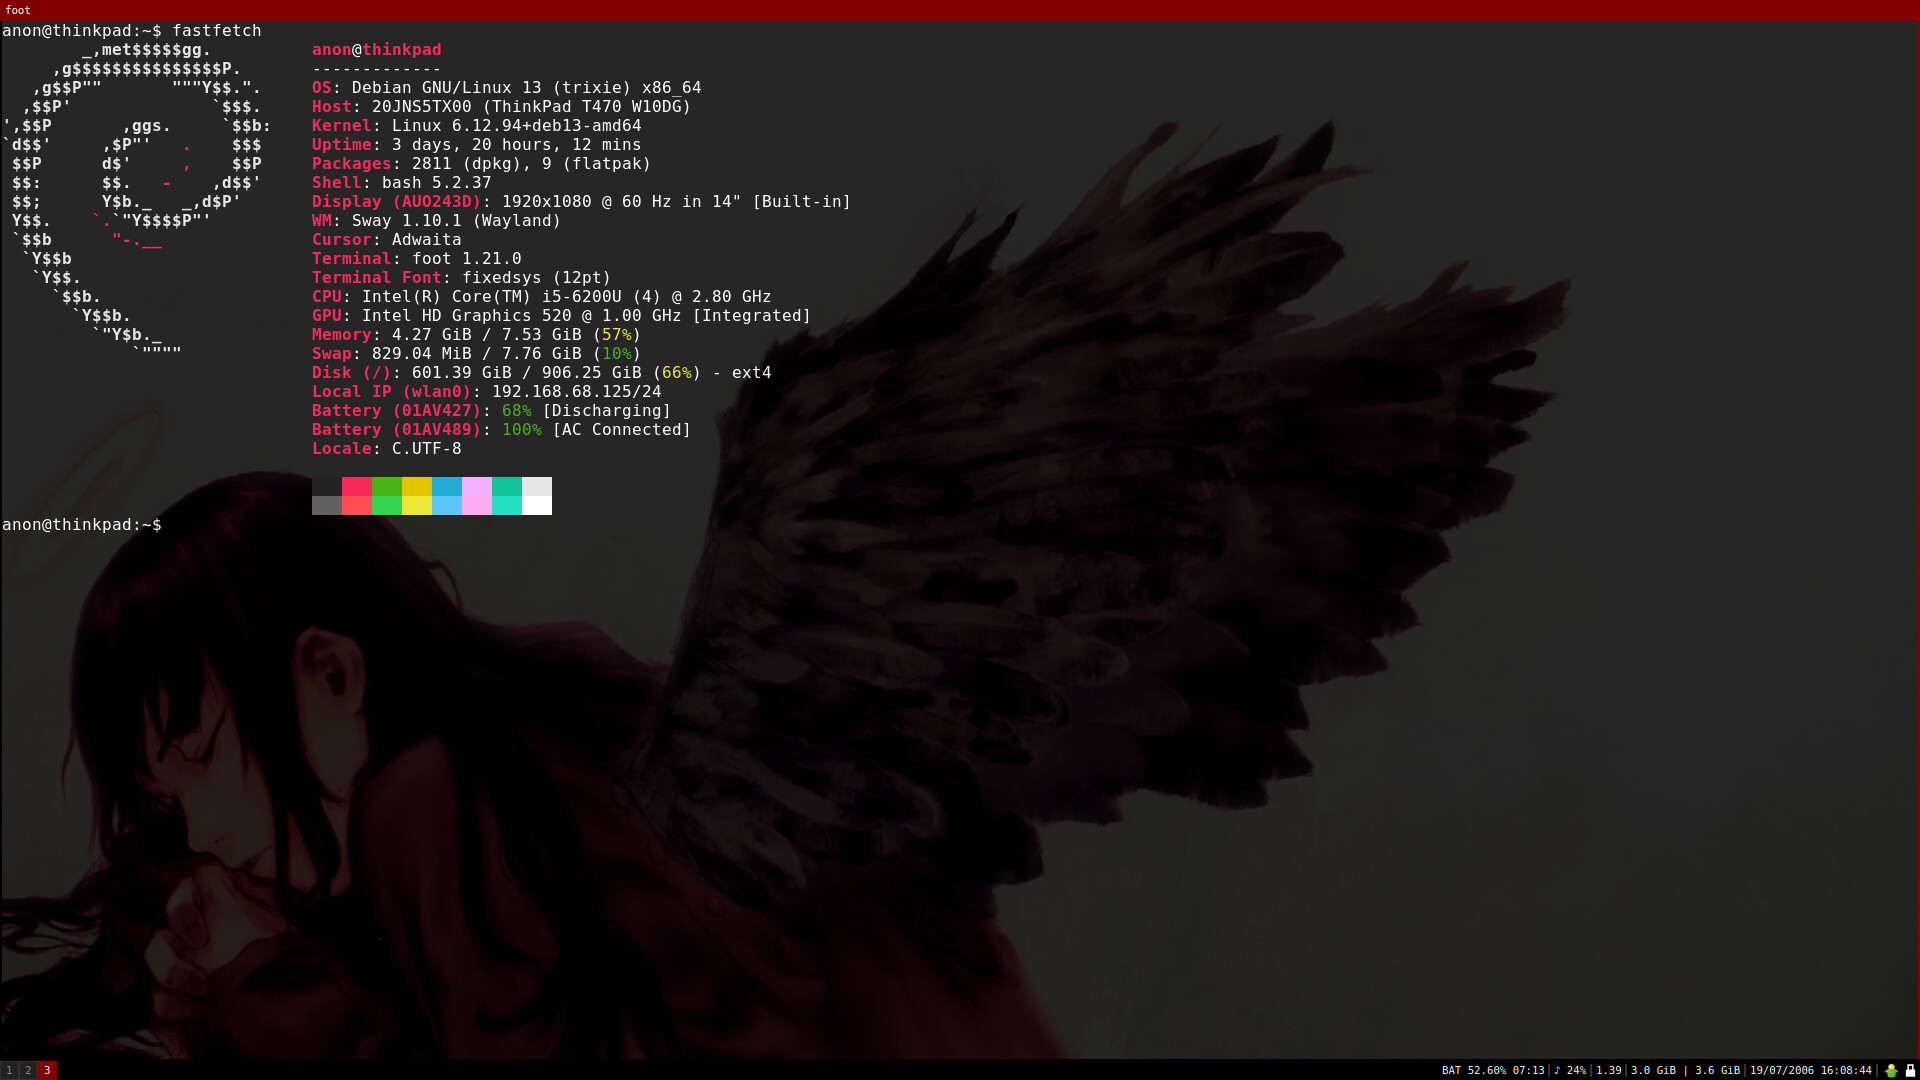Switch to workspace 2
This screenshot has width=1920, height=1080.
[x=28, y=1070]
